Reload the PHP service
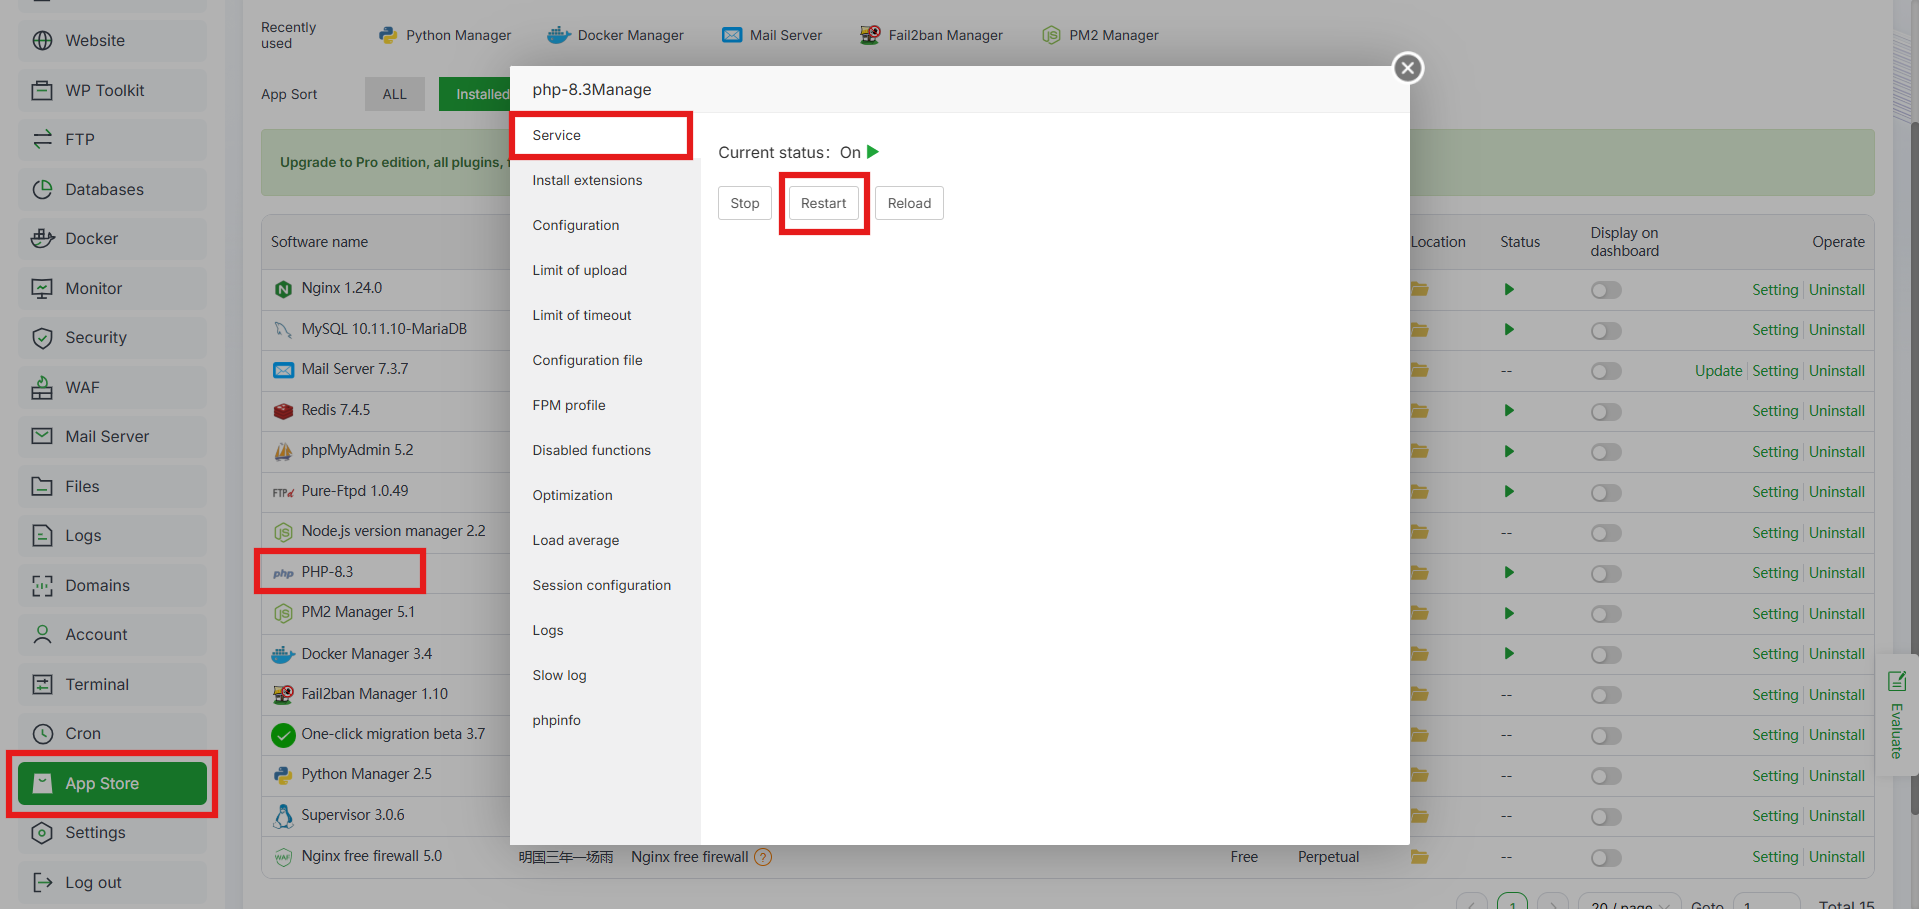This screenshot has height=909, width=1919. [909, 204]
